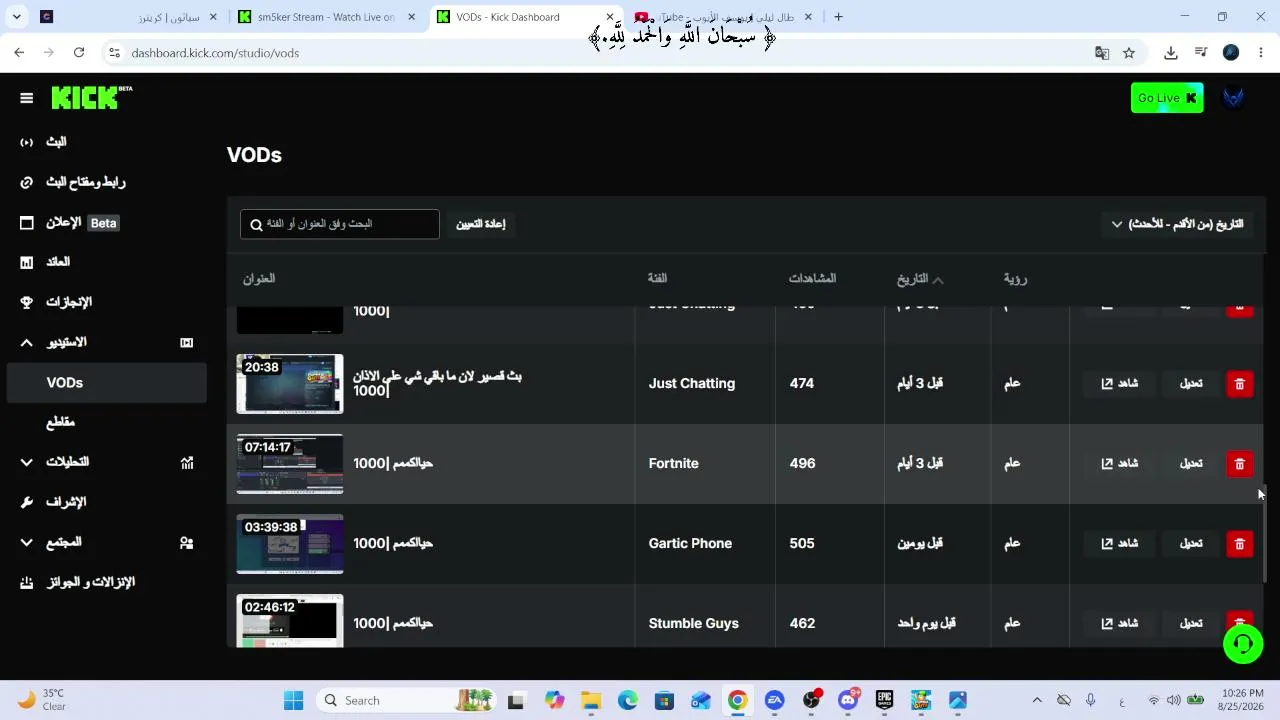Screen dimensions: 1280x720
Task: Expand the المجتمع section in the sidebar
Action: point(27,542)
